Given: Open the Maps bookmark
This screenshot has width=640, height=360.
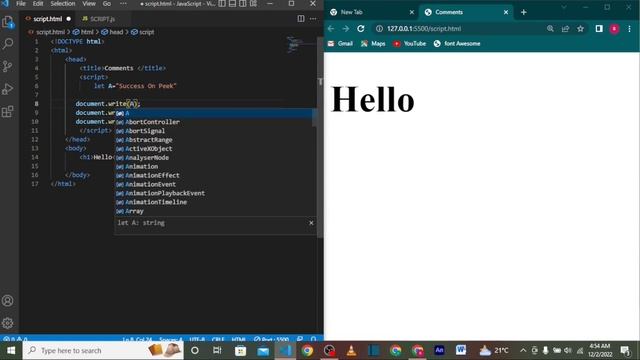Looking at the screenshot, I should (x=373, y=44).
